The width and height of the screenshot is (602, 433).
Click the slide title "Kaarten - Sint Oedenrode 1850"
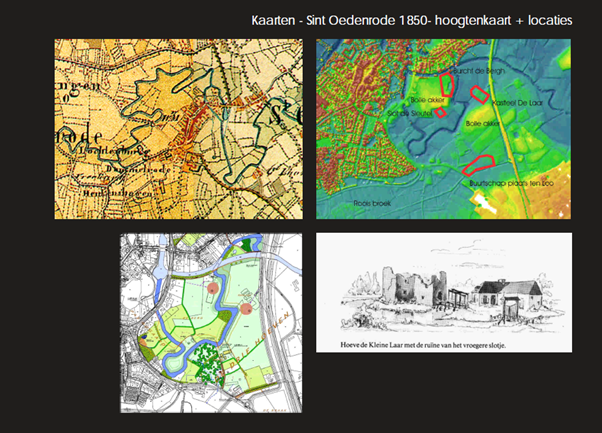(412, 20)
